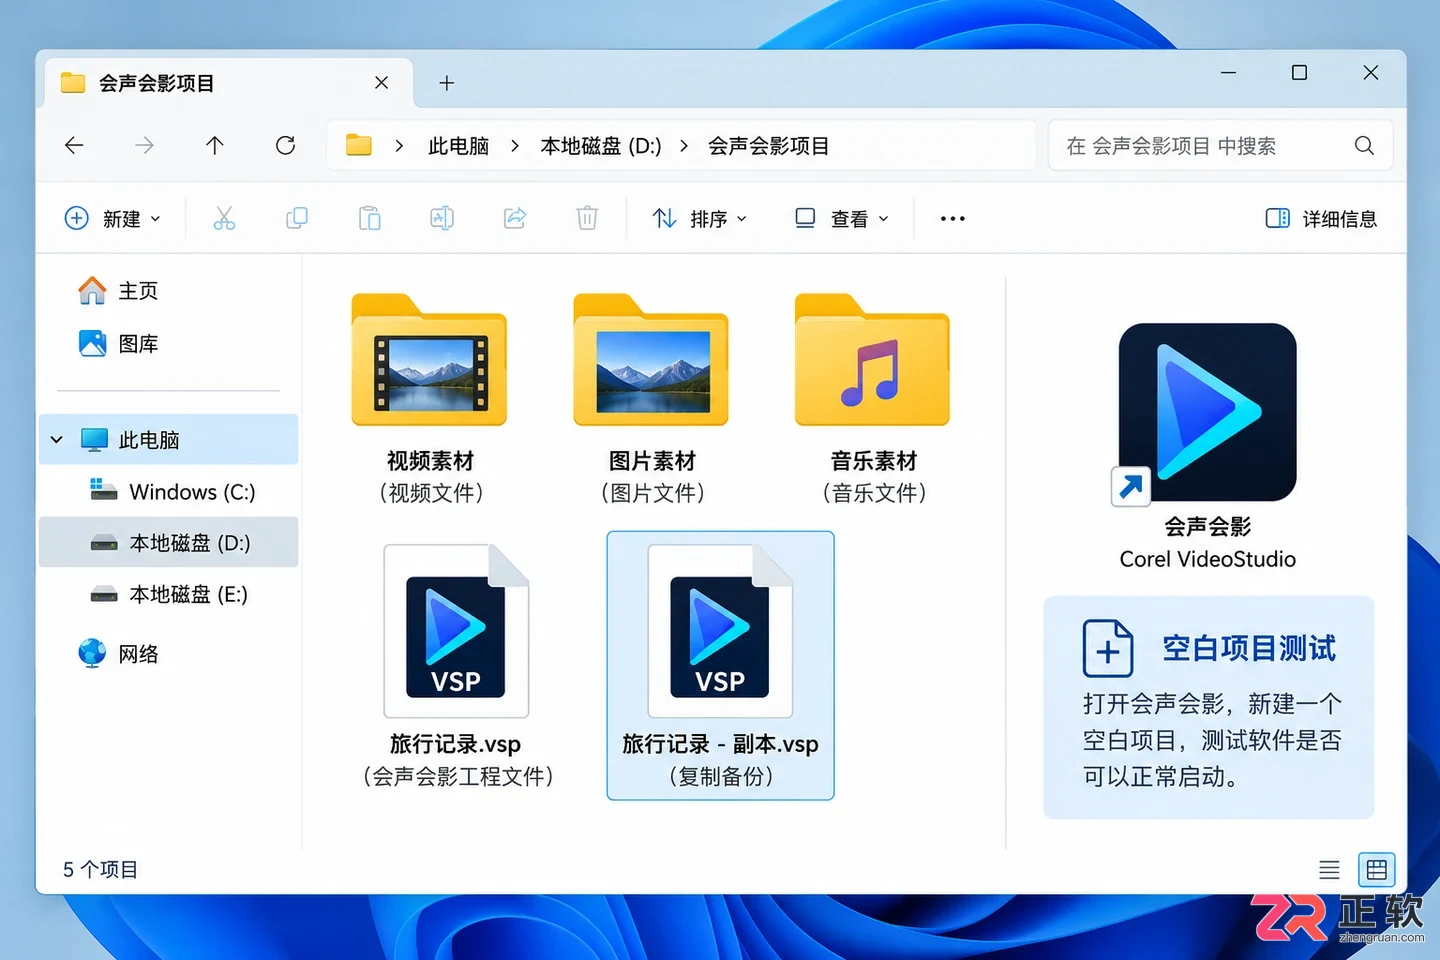The image size is (1440, 960).
Task: Click the 在 会声会影项目 中搜索 search box
Action: [1220, 146]
